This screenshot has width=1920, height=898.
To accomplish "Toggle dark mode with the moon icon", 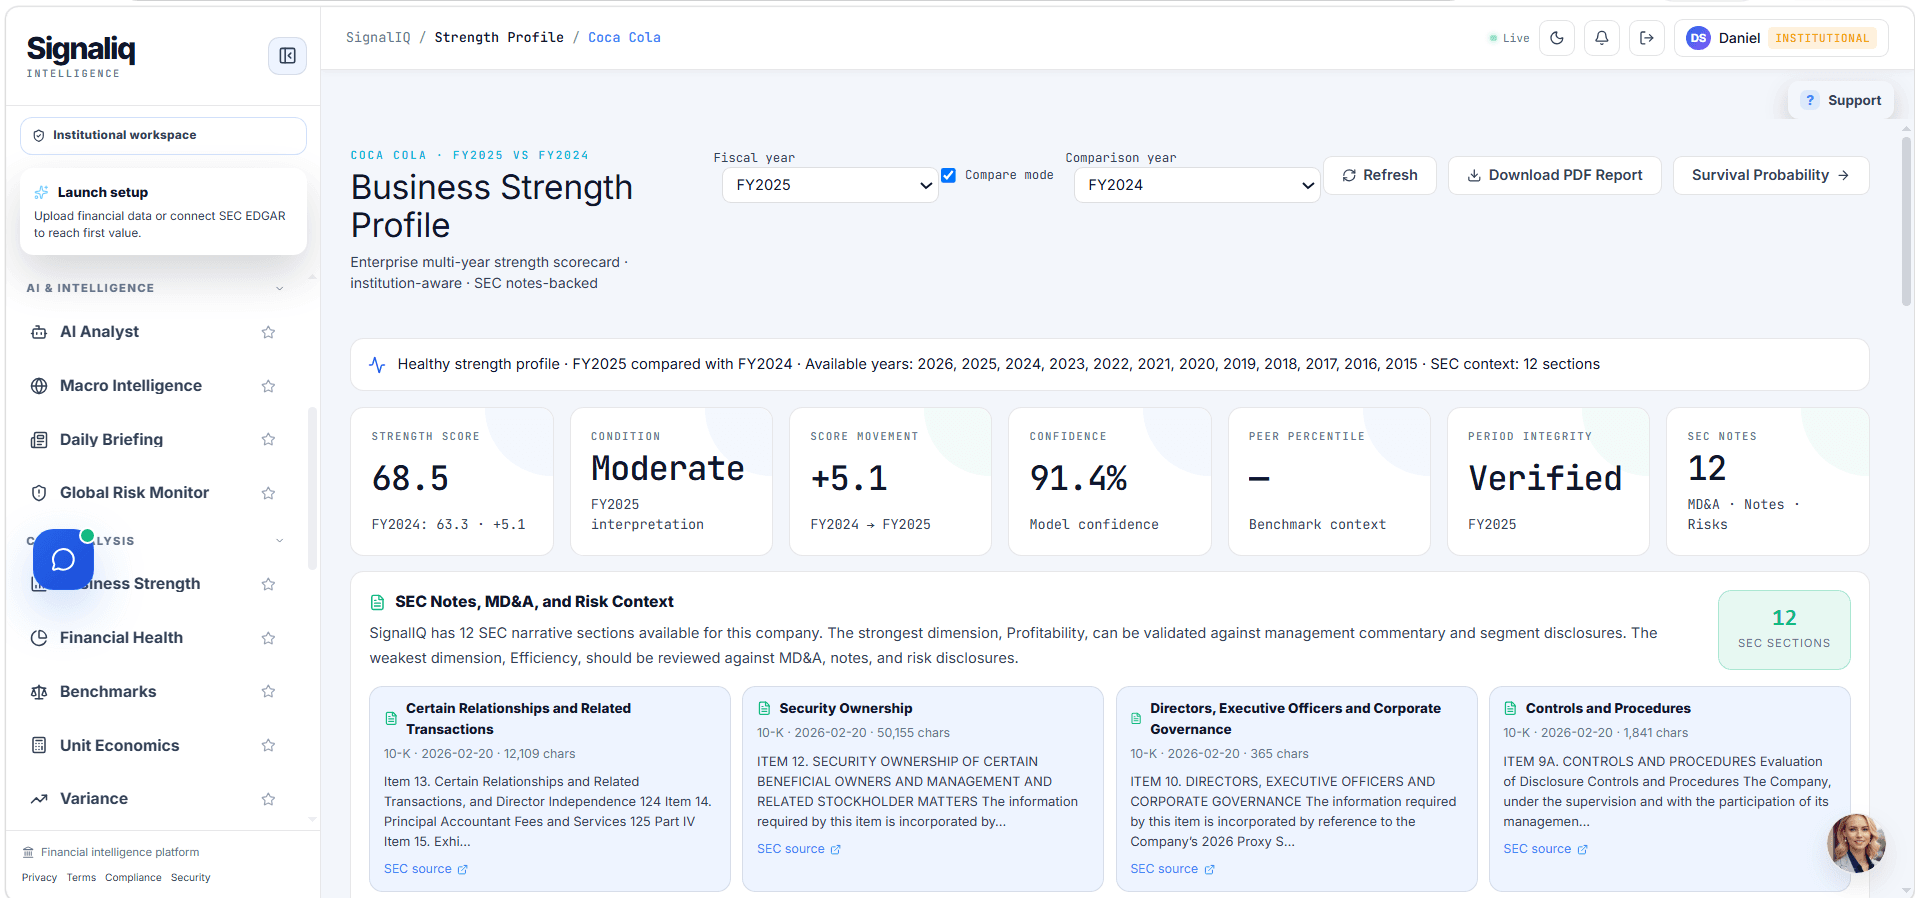I will pos(1557,38).
